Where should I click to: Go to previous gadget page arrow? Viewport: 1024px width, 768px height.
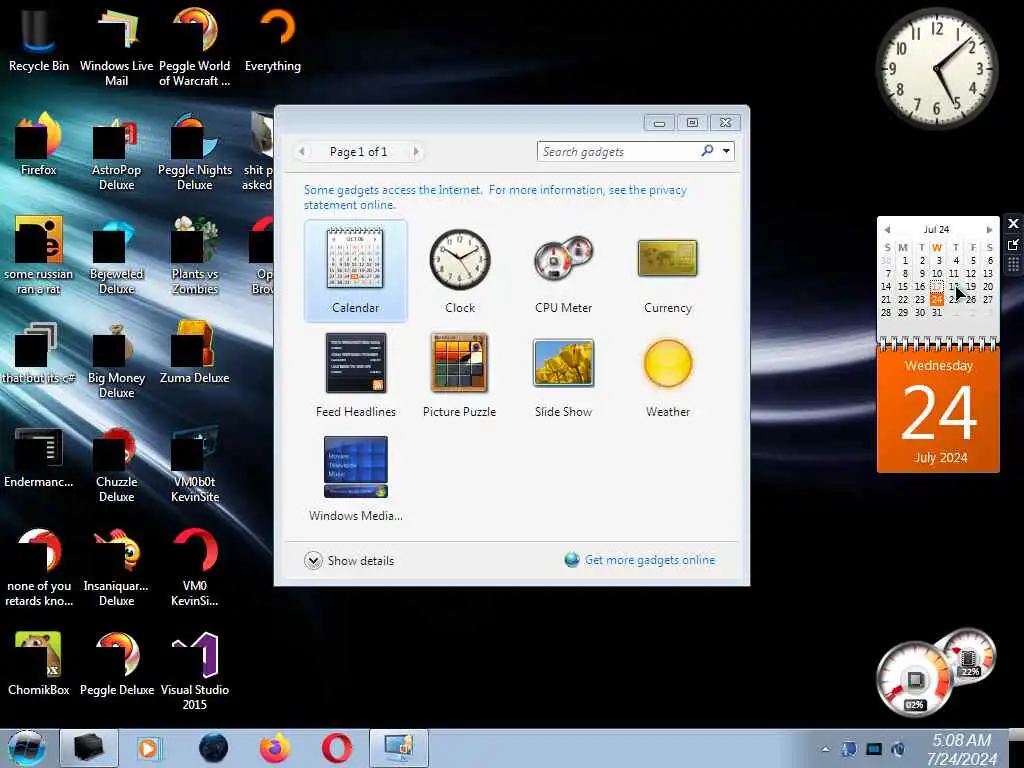click(301, 152)
